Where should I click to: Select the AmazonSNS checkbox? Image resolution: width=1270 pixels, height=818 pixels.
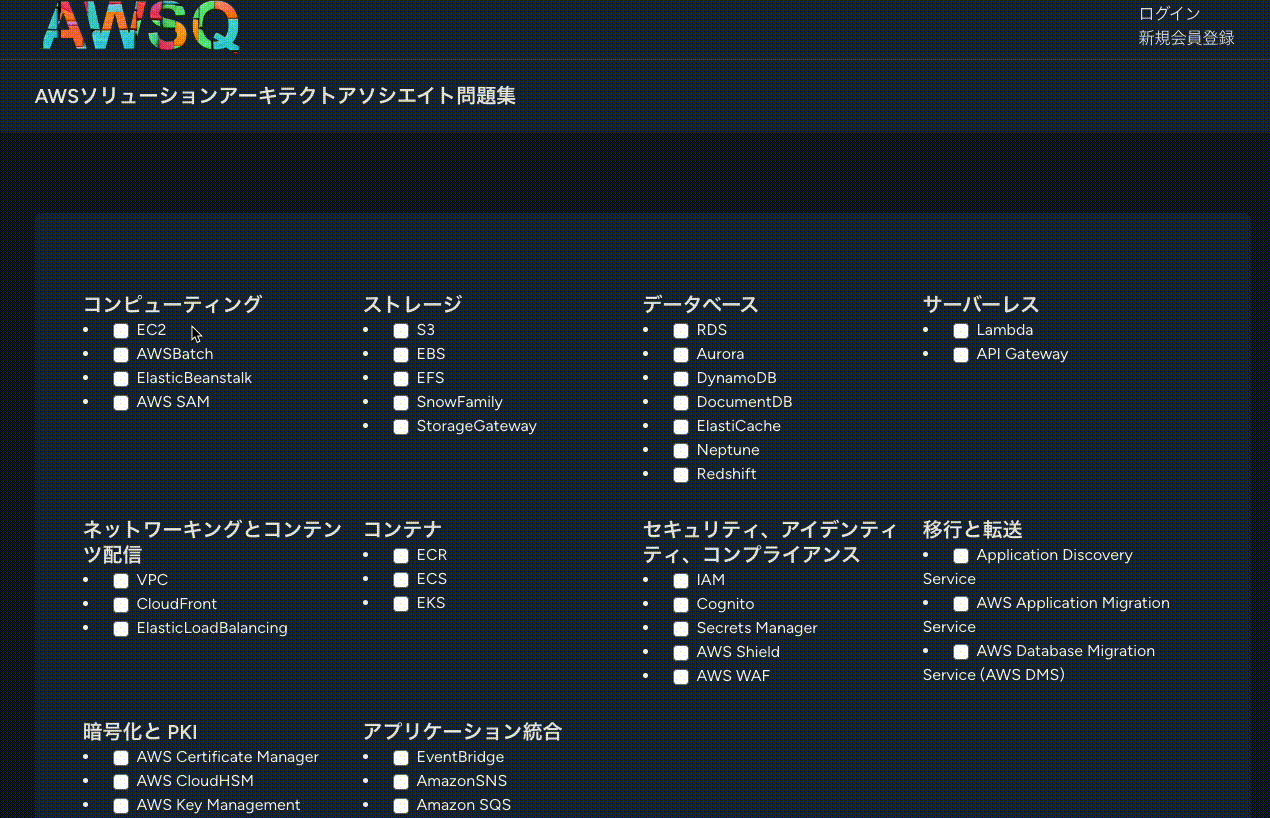click(401, 782)
